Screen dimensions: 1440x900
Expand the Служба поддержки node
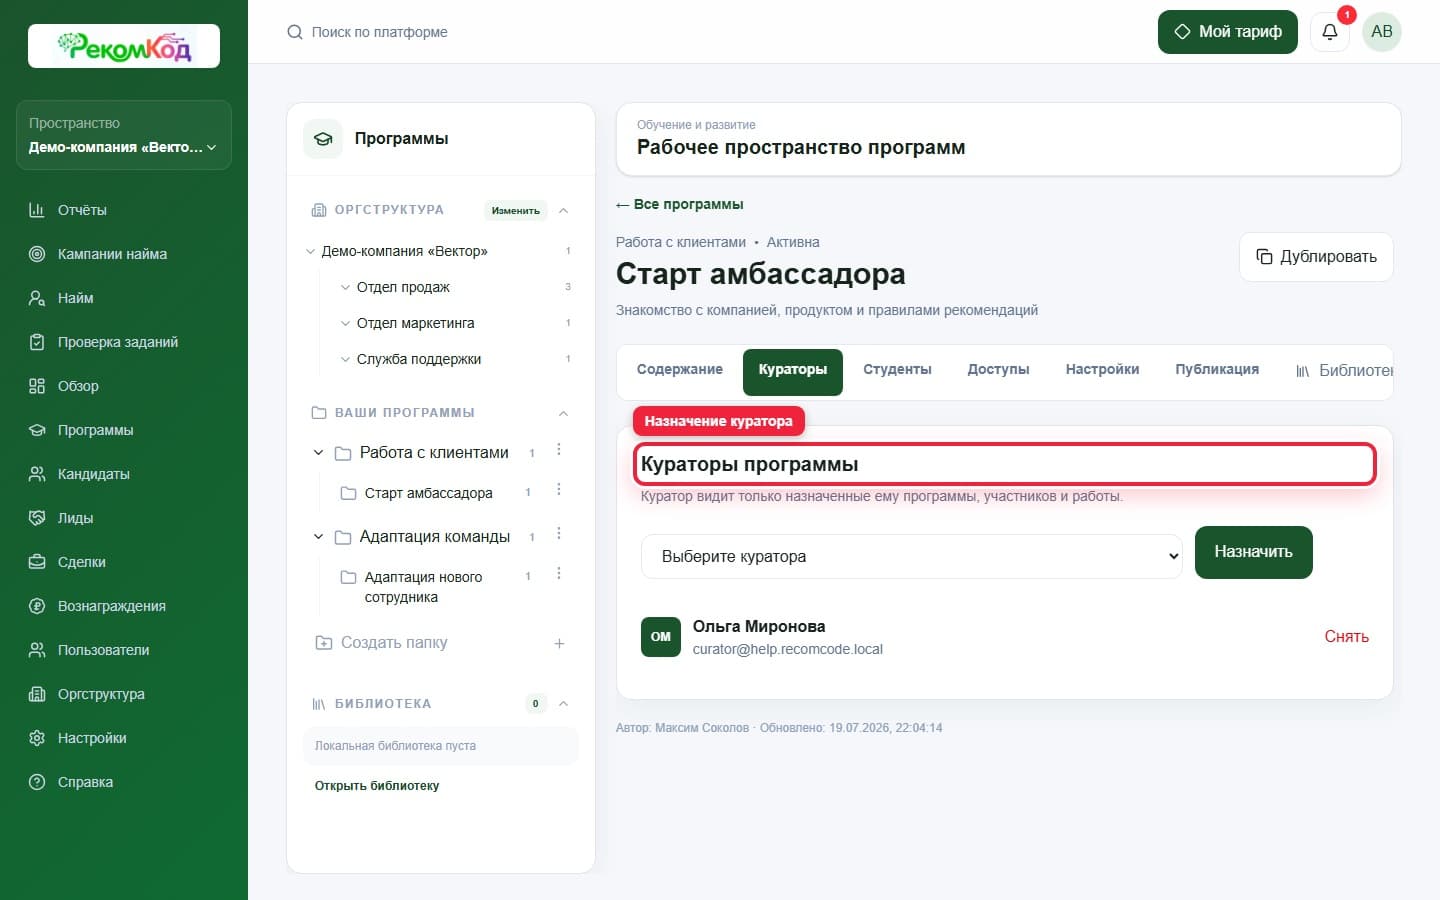[x=346, y=359]
